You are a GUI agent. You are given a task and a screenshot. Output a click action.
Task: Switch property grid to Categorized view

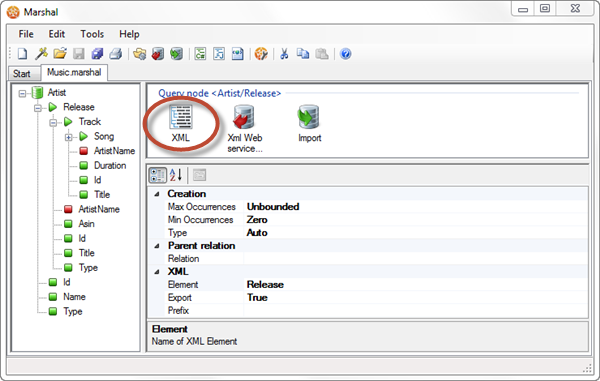pos(157,175)
